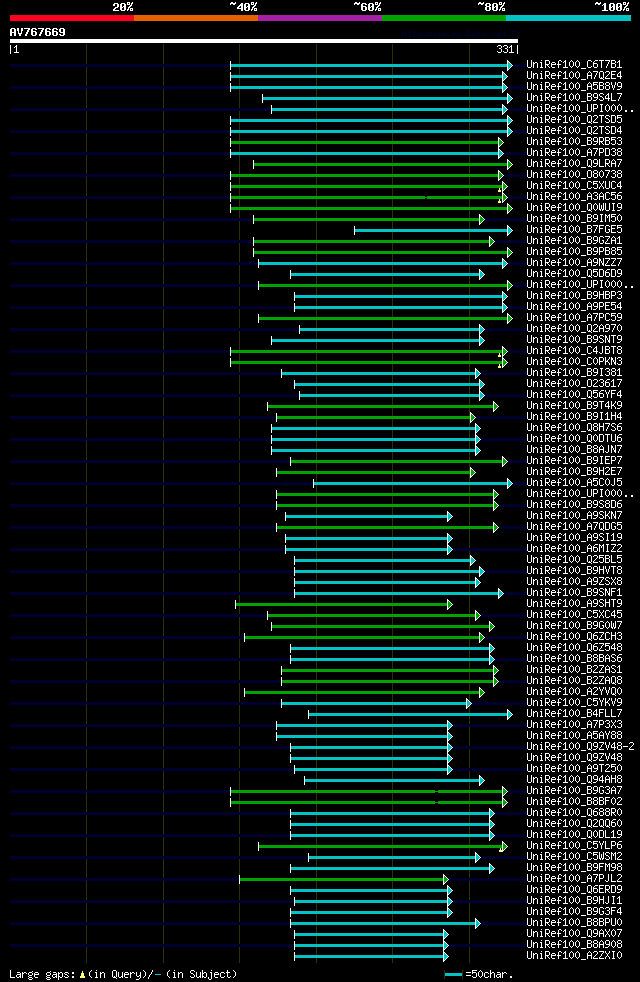The width and height of the screenshot is (640, 982).
Task: Pick the UniRef100_B9I381 subject name
Action: pos(574,373)
